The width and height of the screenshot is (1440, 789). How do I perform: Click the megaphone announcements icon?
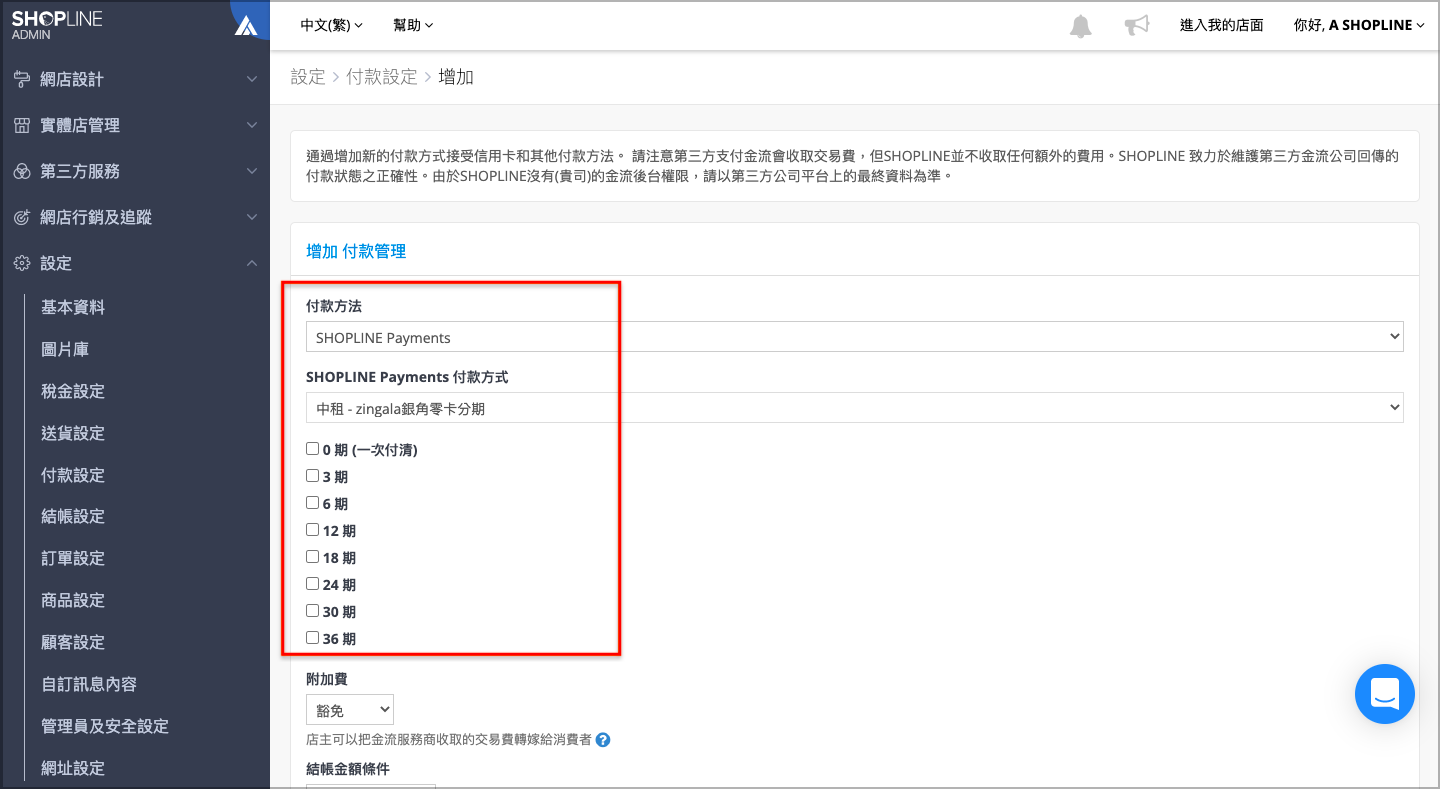tap(1136, 24)
